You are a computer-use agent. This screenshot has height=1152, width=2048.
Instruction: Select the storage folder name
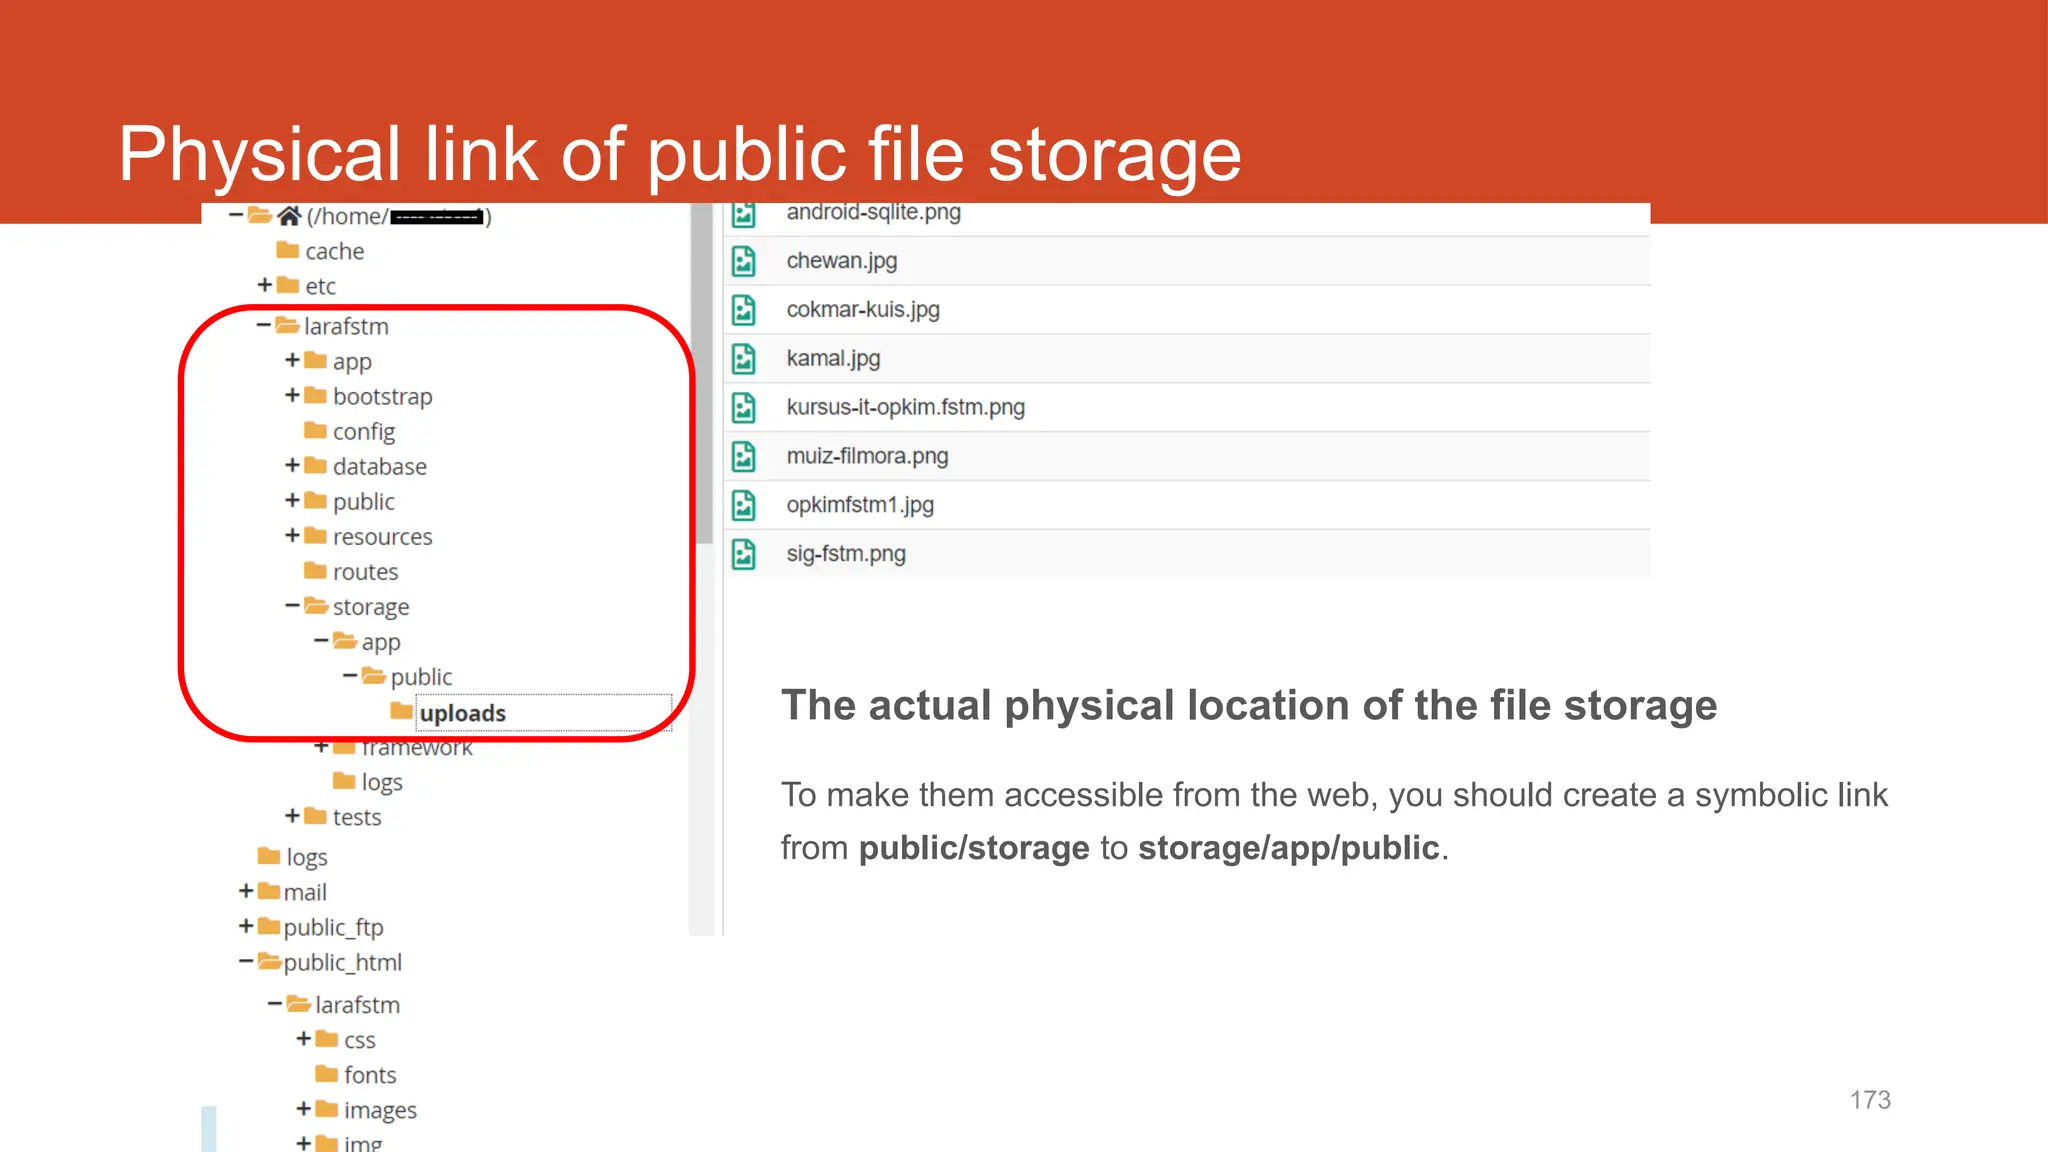[x=371, y=608]
